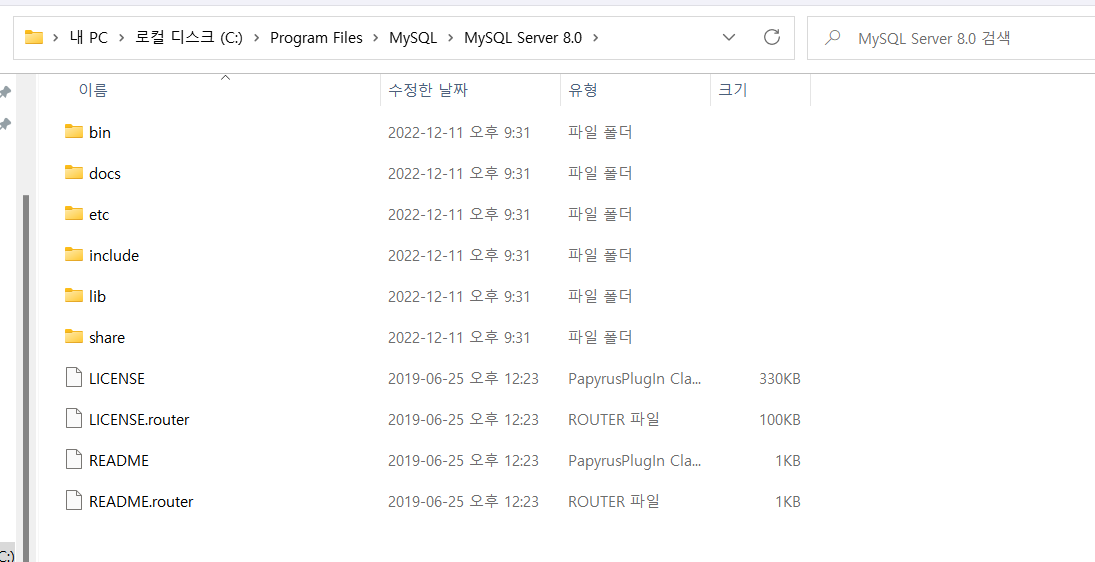Viewport: 1095px width, 562px height.
Task: Select the include folder icon
Action: click(x=74, y=255)
